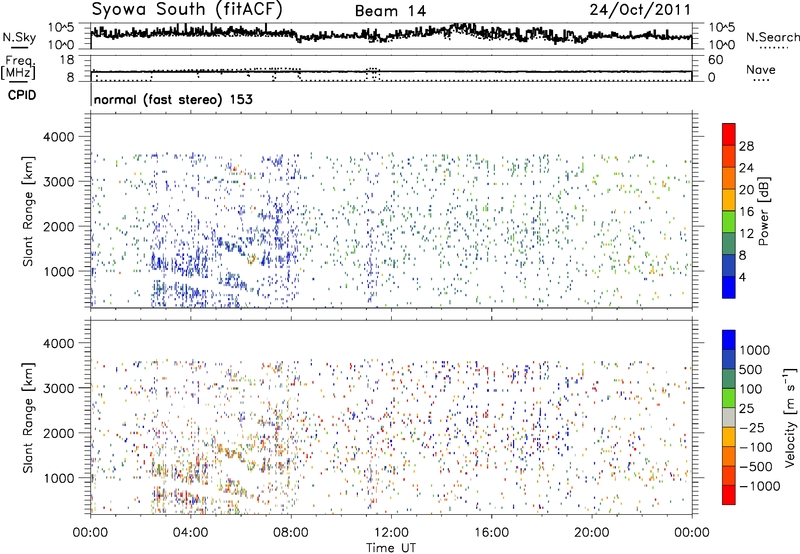Click the red bottom Velocity colorbar segment
The image size is (800, 554).
click(729, 495)
